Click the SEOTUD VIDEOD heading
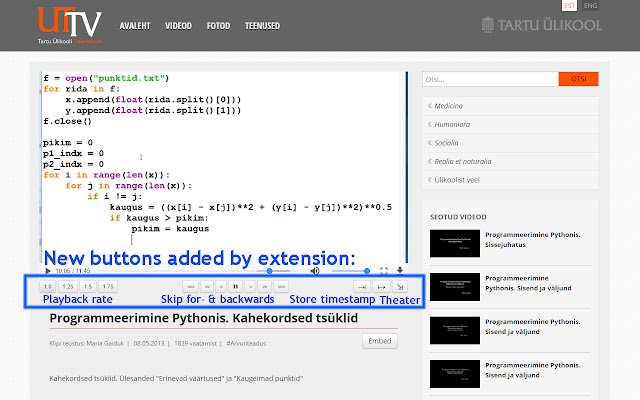 tap(458, 217)
